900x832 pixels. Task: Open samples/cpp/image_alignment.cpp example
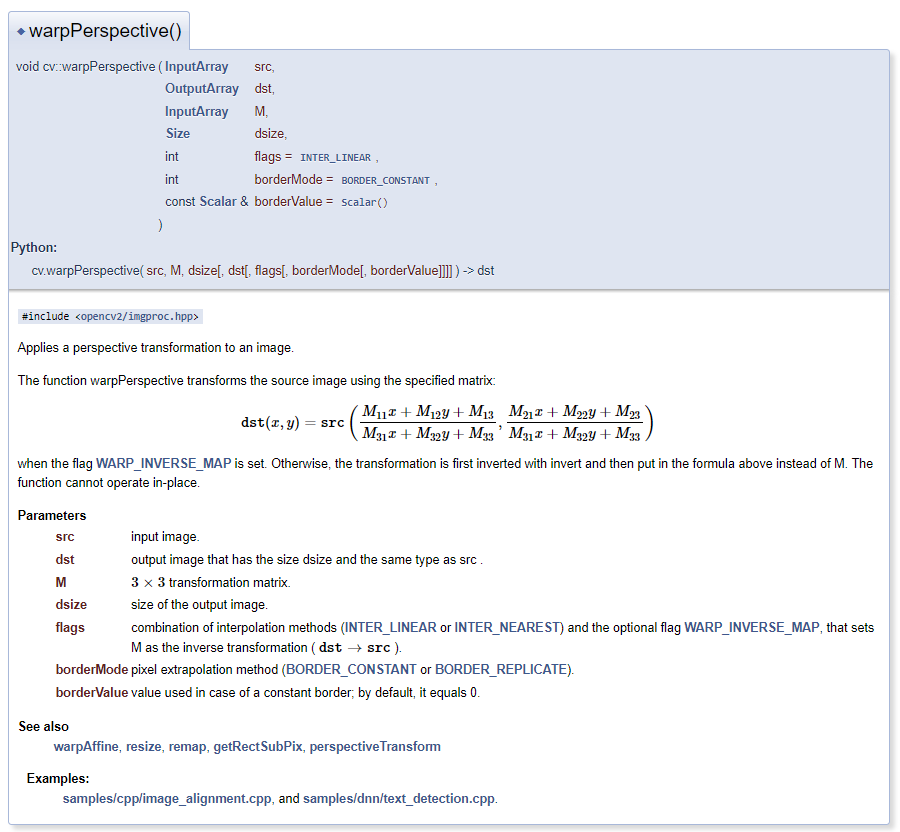tap(167, 798)
